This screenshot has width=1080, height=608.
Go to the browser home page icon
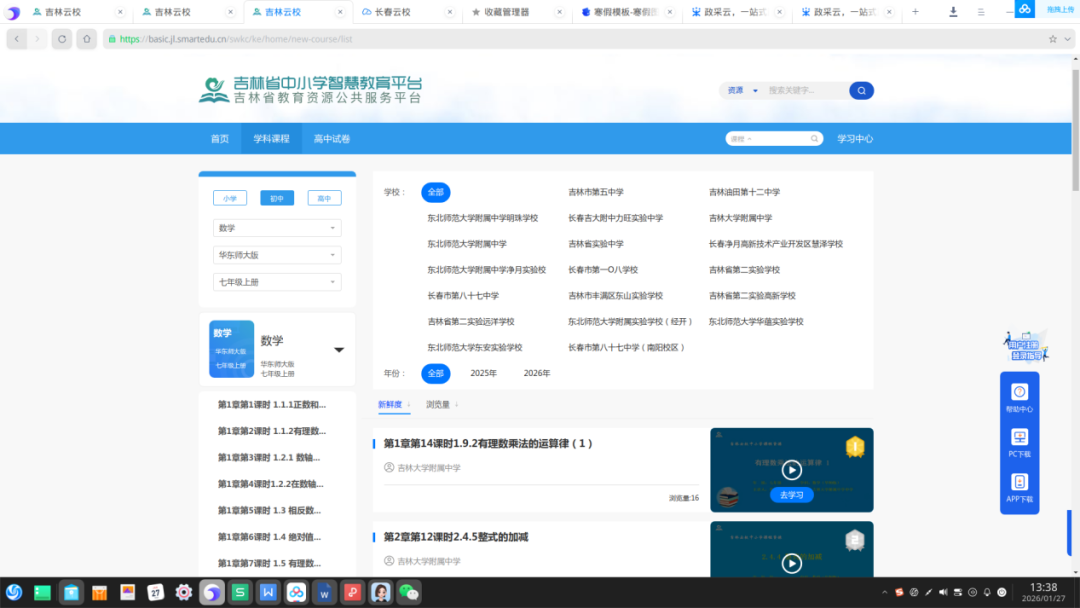(x=87, y=39)
